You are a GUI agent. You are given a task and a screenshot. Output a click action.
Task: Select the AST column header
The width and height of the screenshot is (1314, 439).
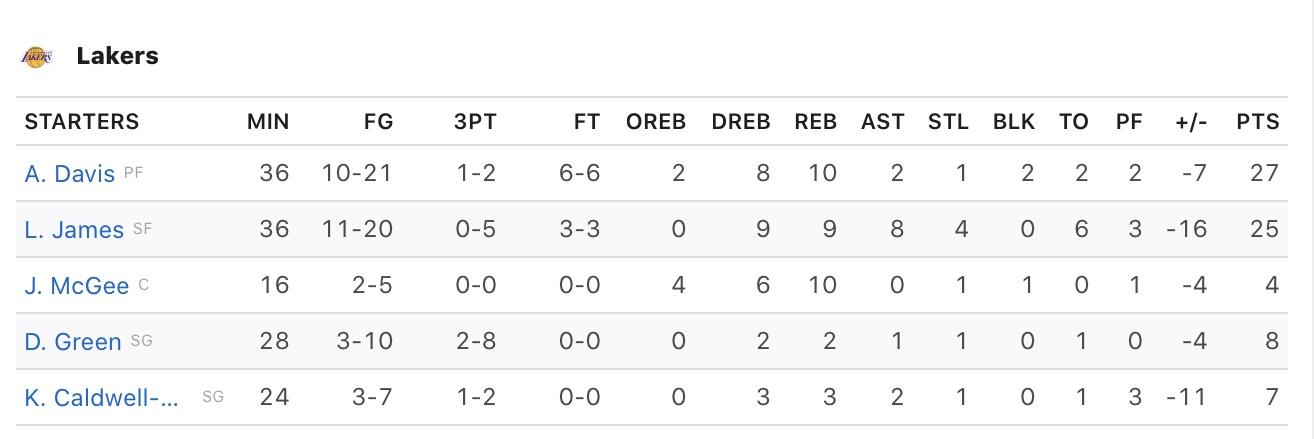883,122
